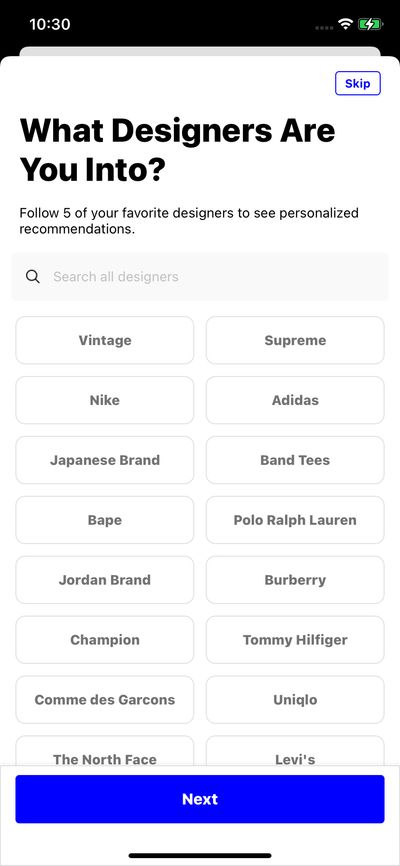Add Champion to followed designers
The height and width of the screenshot is (866, 400).
105,640
